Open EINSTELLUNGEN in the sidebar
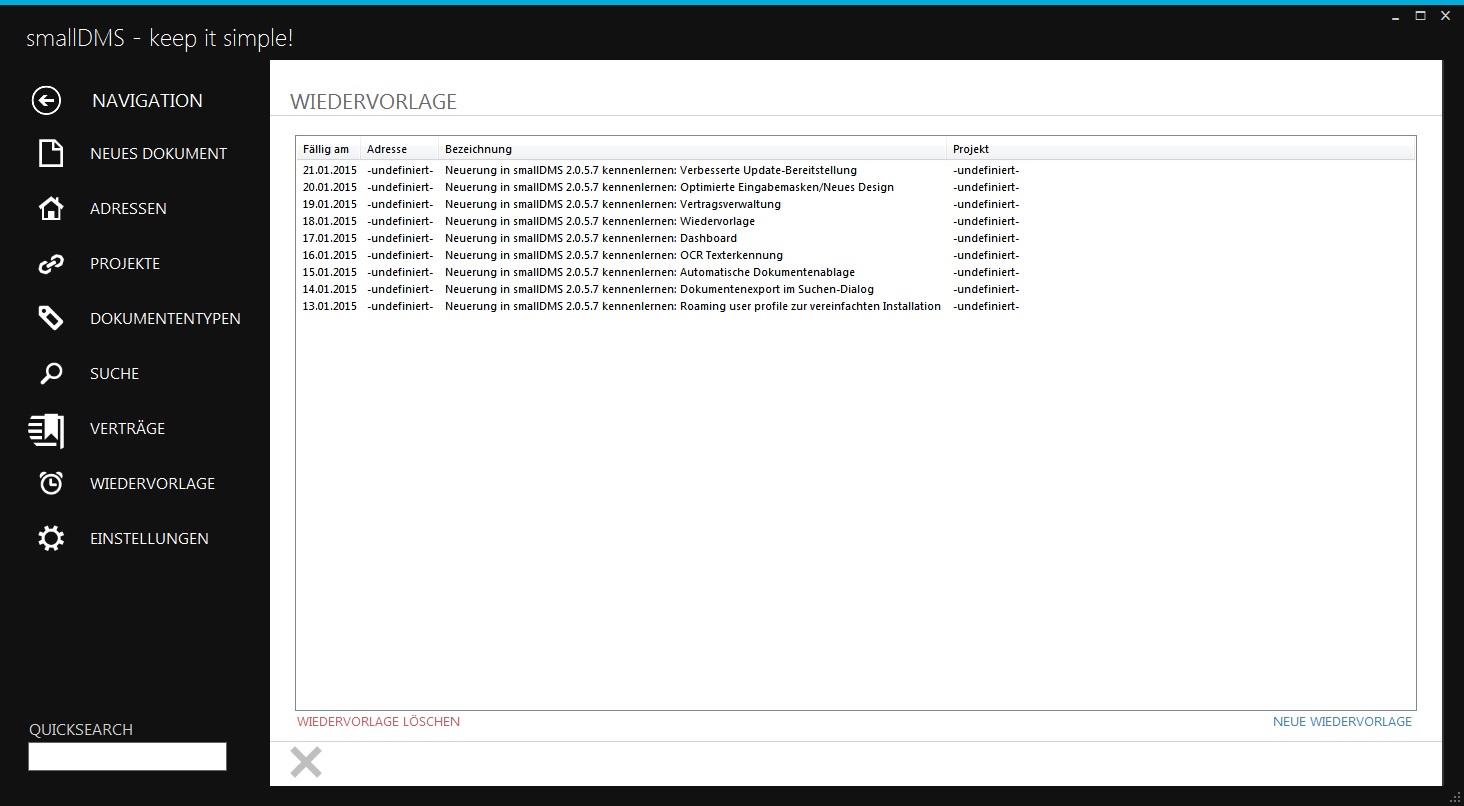Viewport: 1464px width, 806px height. click(149, 539)
